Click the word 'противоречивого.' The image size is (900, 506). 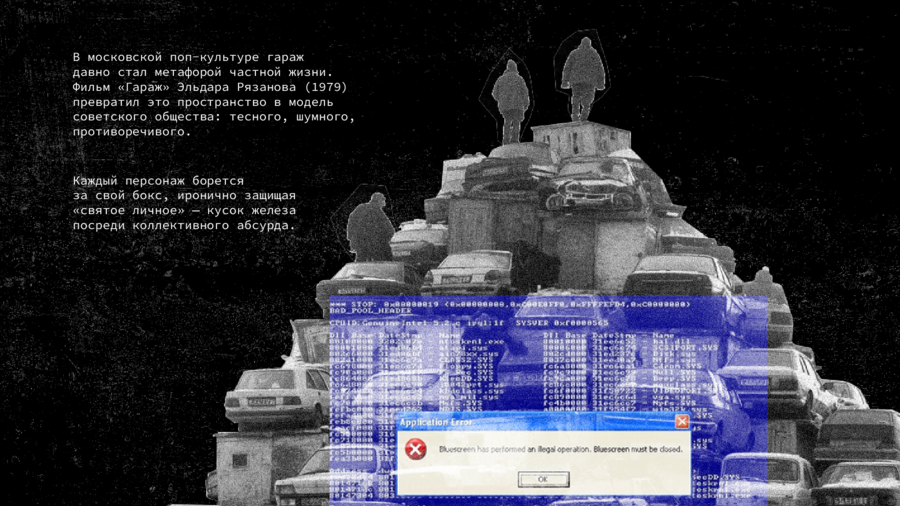coord(131,132)
